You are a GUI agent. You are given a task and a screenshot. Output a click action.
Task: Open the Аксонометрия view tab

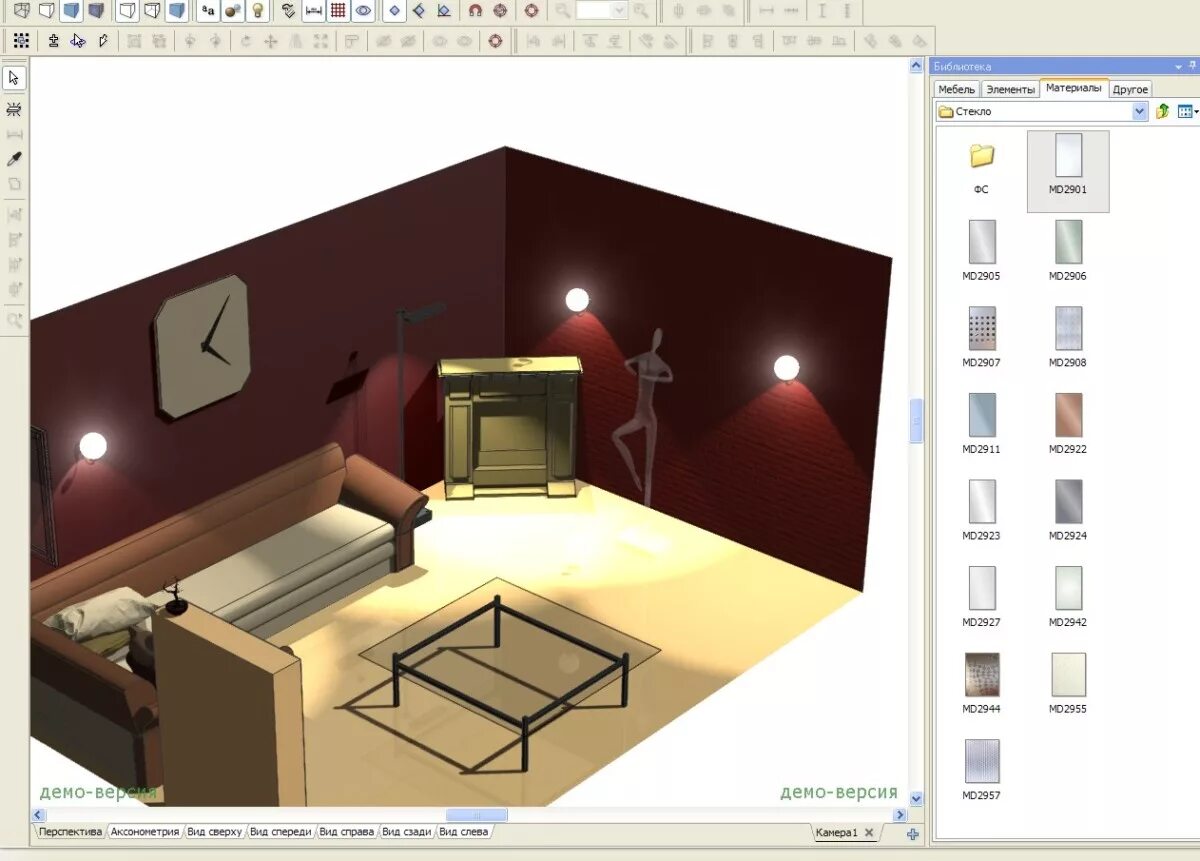144,832
